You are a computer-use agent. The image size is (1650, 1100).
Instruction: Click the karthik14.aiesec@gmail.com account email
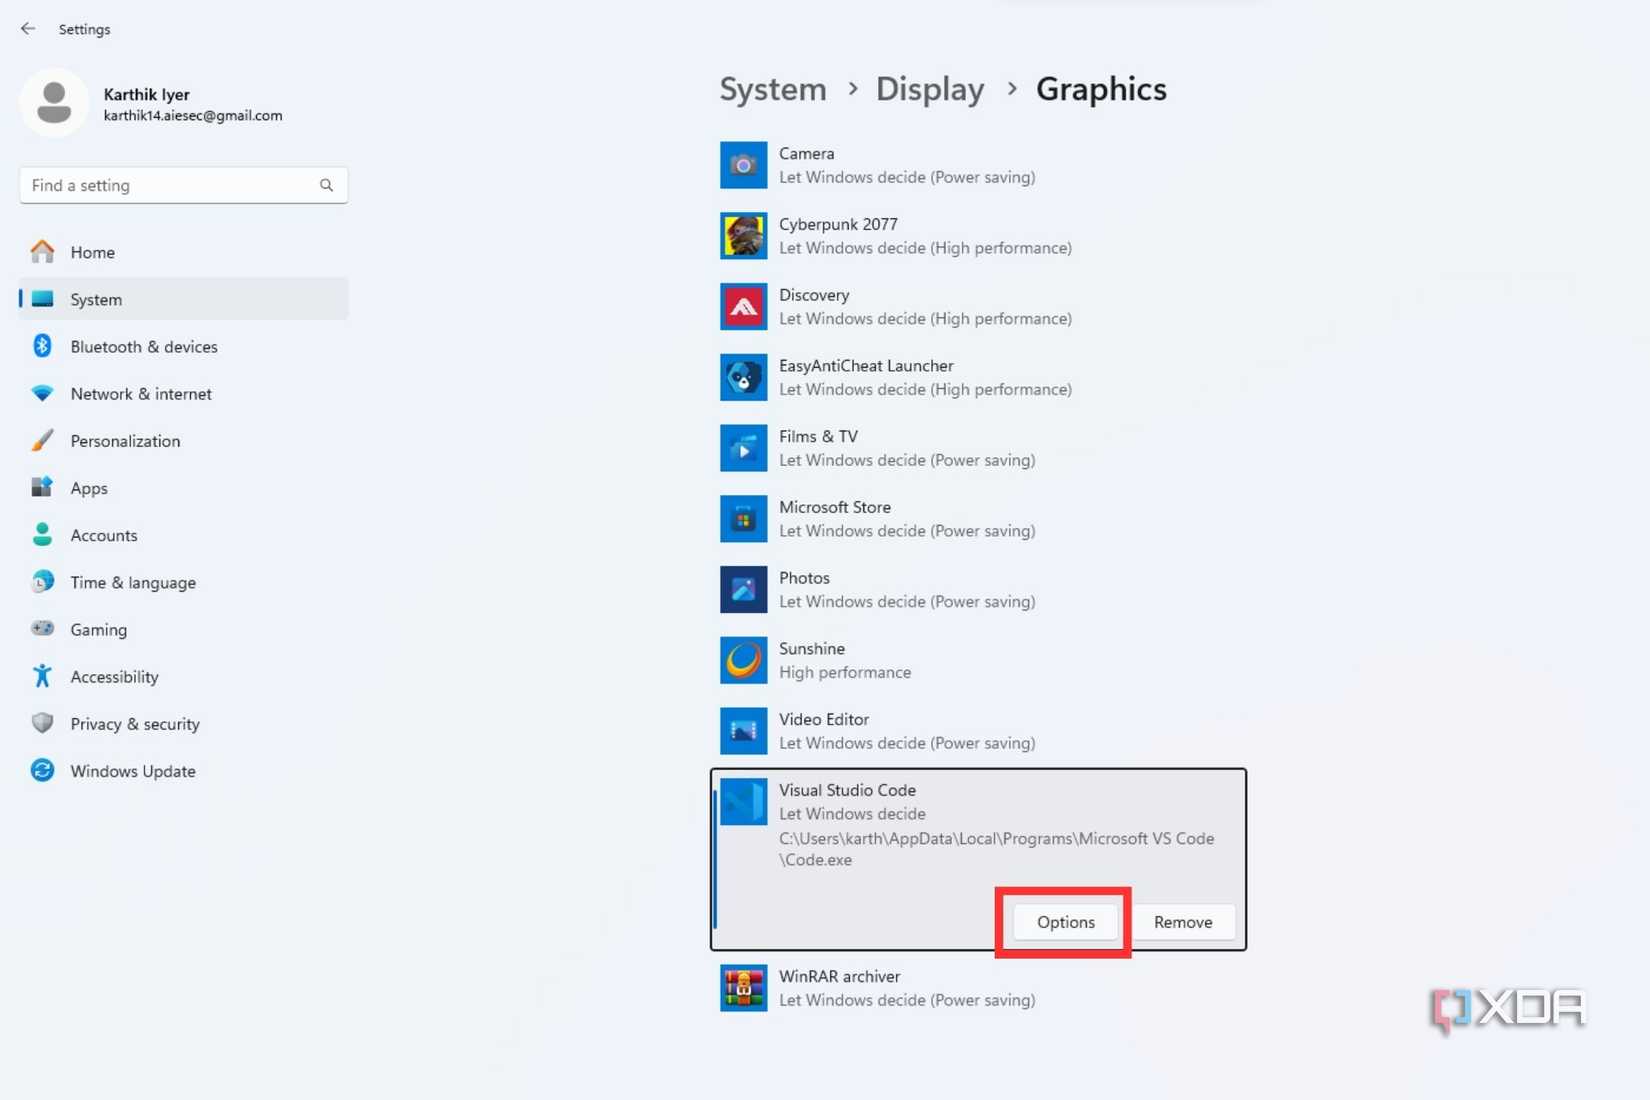point(193,116)
